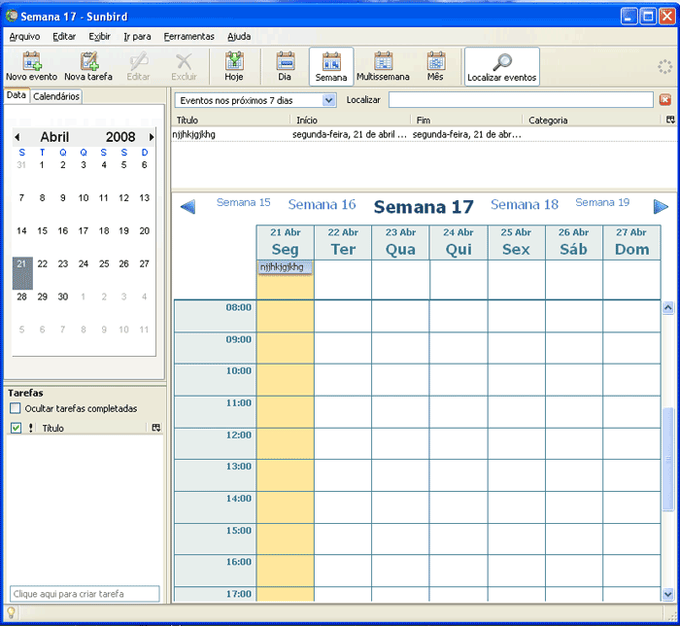Select the Semana week view
Viewport: 680px width, 626px height.
(331, 66)
